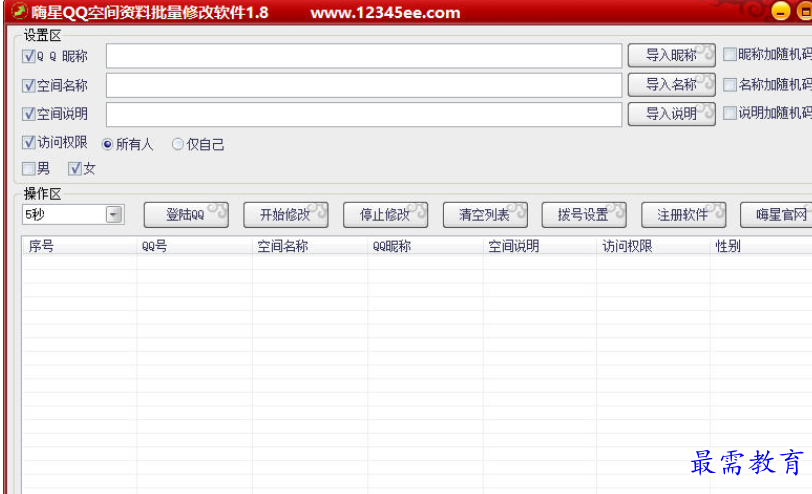Click the QQ昵称 column header
Image resolution: width=812 pixels, height=494 pixels.
pos(425,246)
